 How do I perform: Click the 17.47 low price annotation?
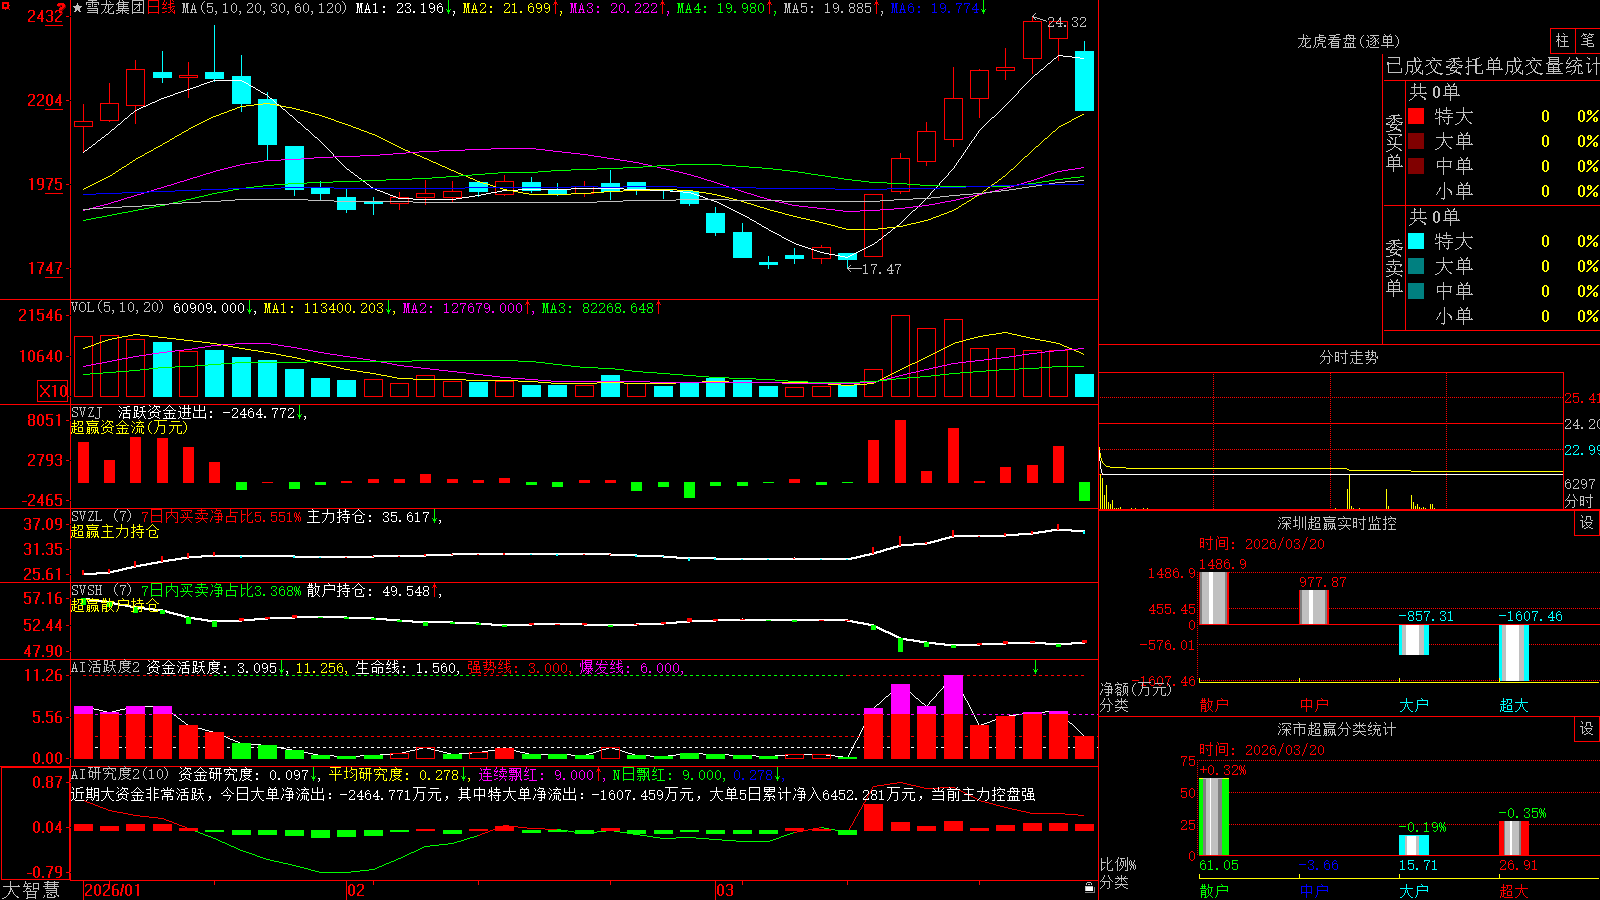point(881,269)
